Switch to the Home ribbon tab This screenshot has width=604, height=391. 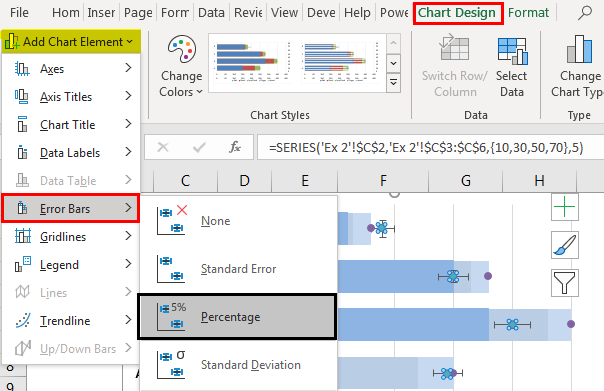click(x=65, y=13)
